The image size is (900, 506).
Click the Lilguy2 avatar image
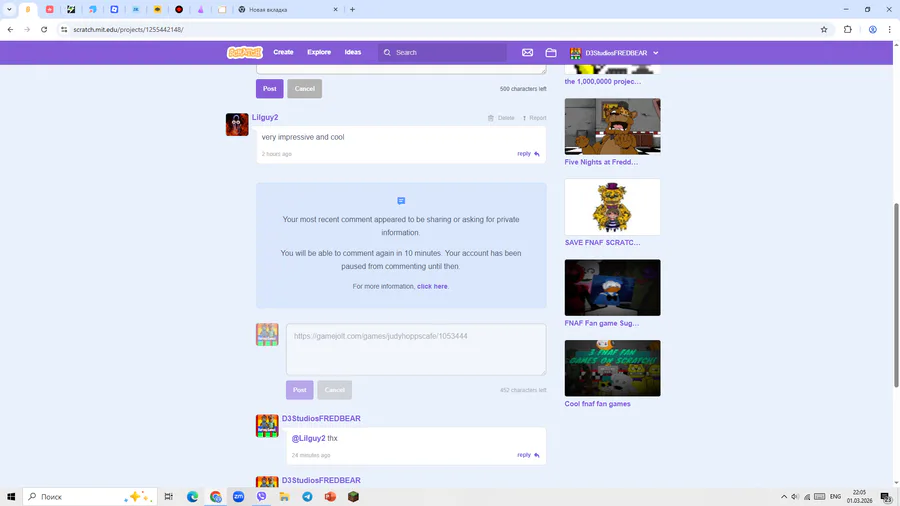pyautogui.click(x=237, y=124)
